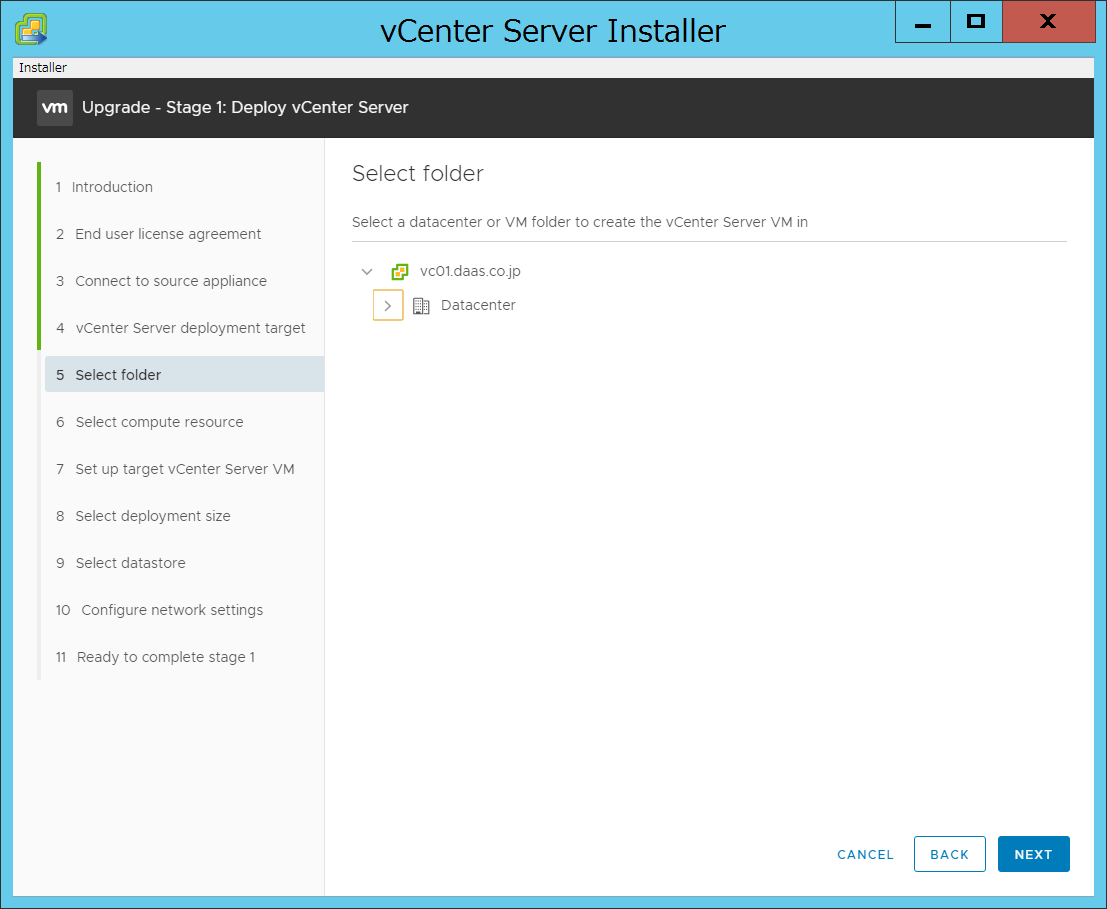This screenshot has height=909, width=1107.
Task: Expand the Datacenter tree node
Action: (388, 306)
